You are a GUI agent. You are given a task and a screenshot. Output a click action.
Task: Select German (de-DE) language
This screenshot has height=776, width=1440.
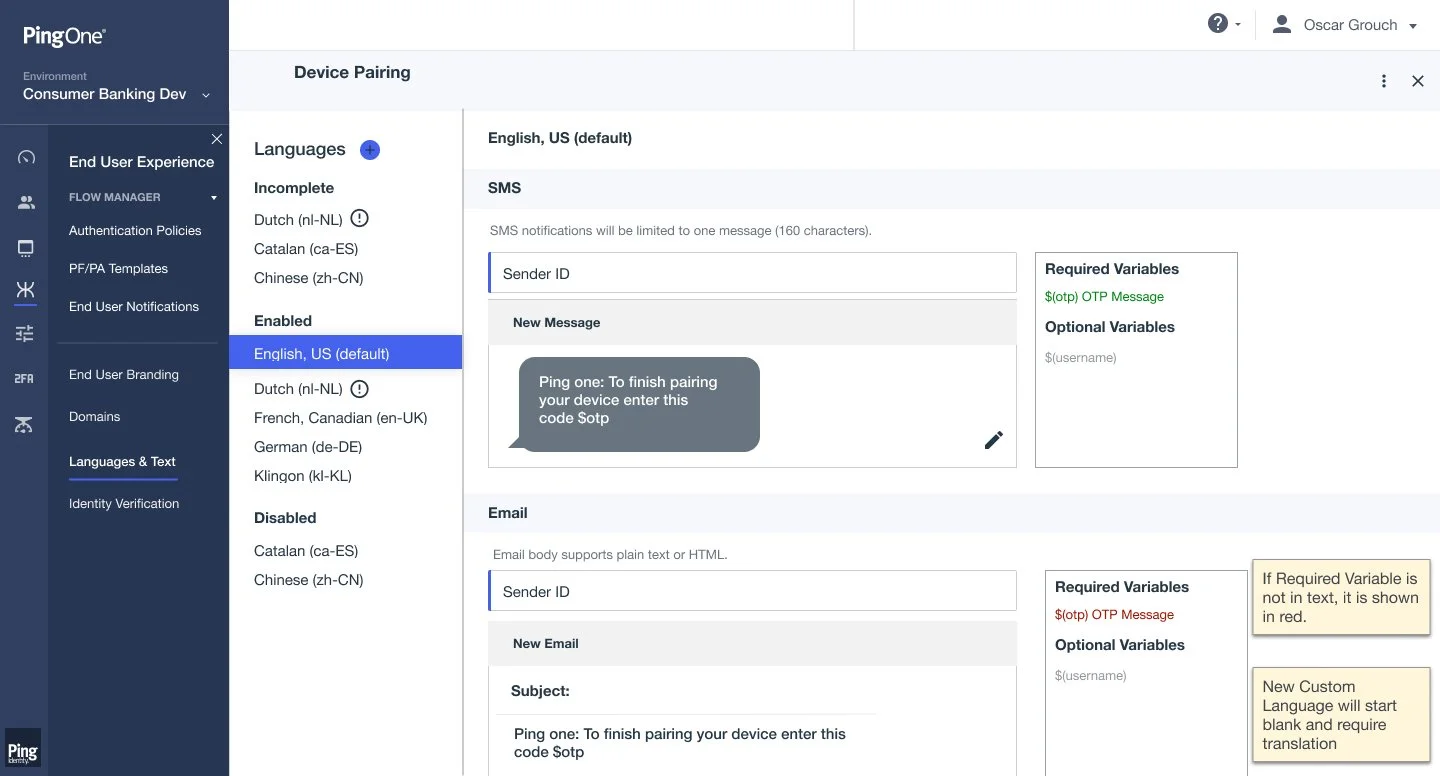point(308,447)
